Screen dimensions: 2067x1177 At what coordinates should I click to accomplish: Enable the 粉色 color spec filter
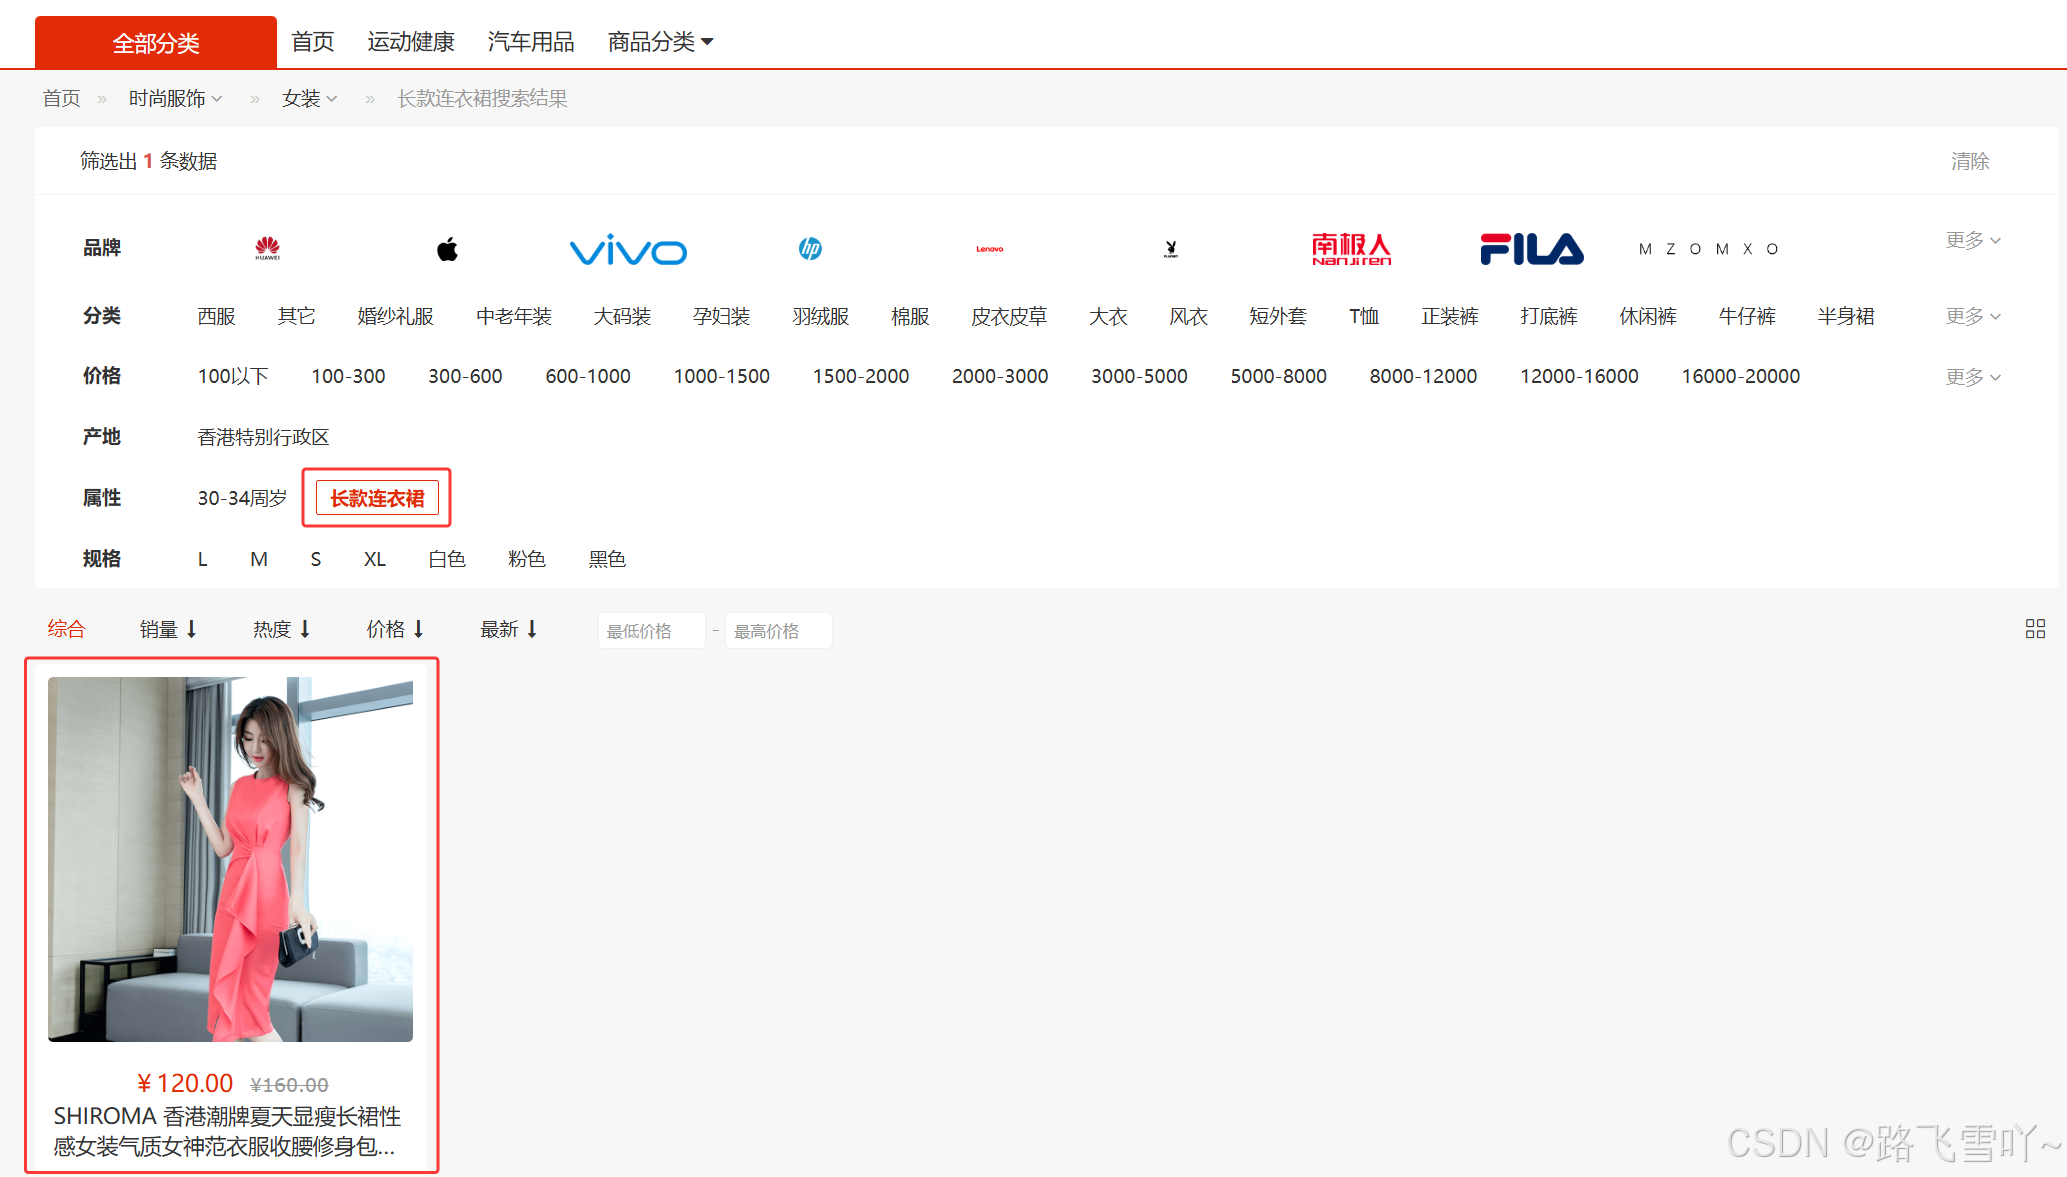(x=526, y=559)
